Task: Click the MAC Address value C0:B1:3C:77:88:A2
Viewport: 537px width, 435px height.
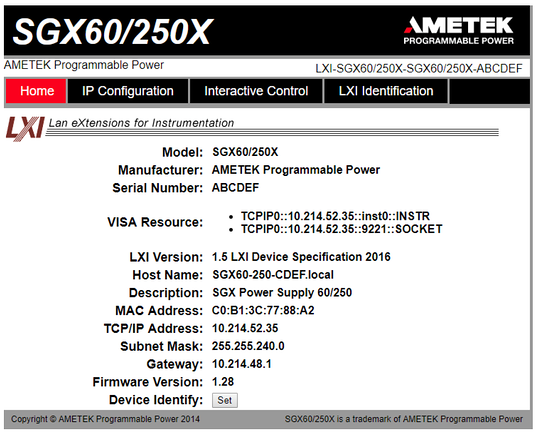Action: pos(263,310)
